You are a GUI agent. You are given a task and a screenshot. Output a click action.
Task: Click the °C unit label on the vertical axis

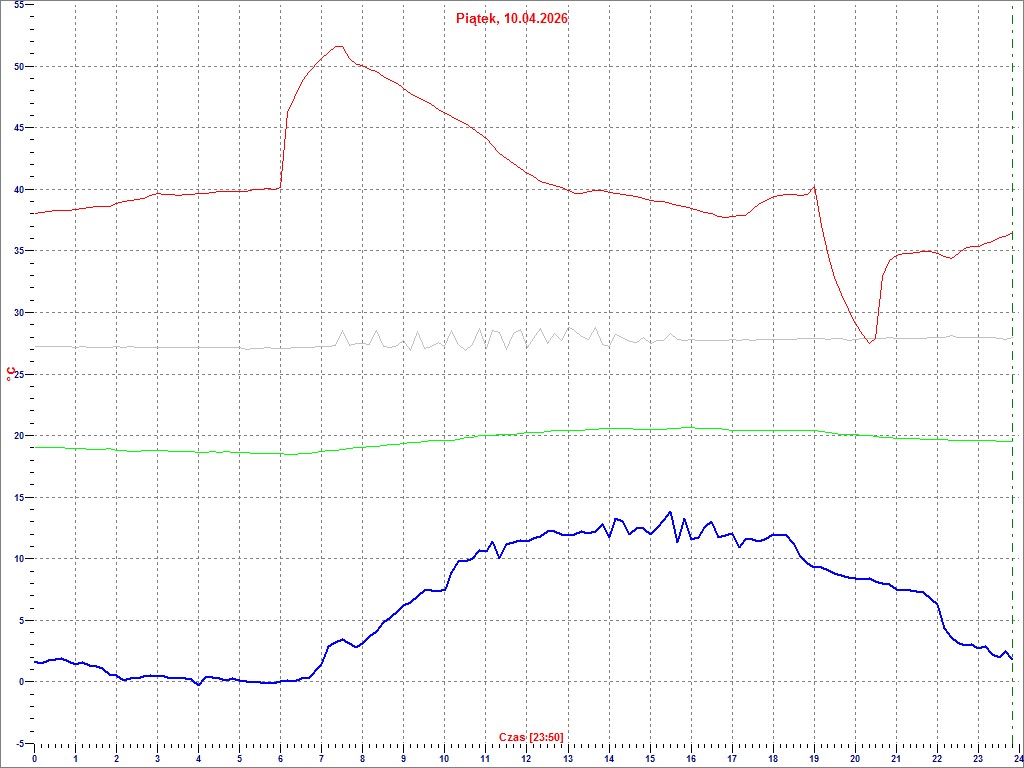coord(10,374)
